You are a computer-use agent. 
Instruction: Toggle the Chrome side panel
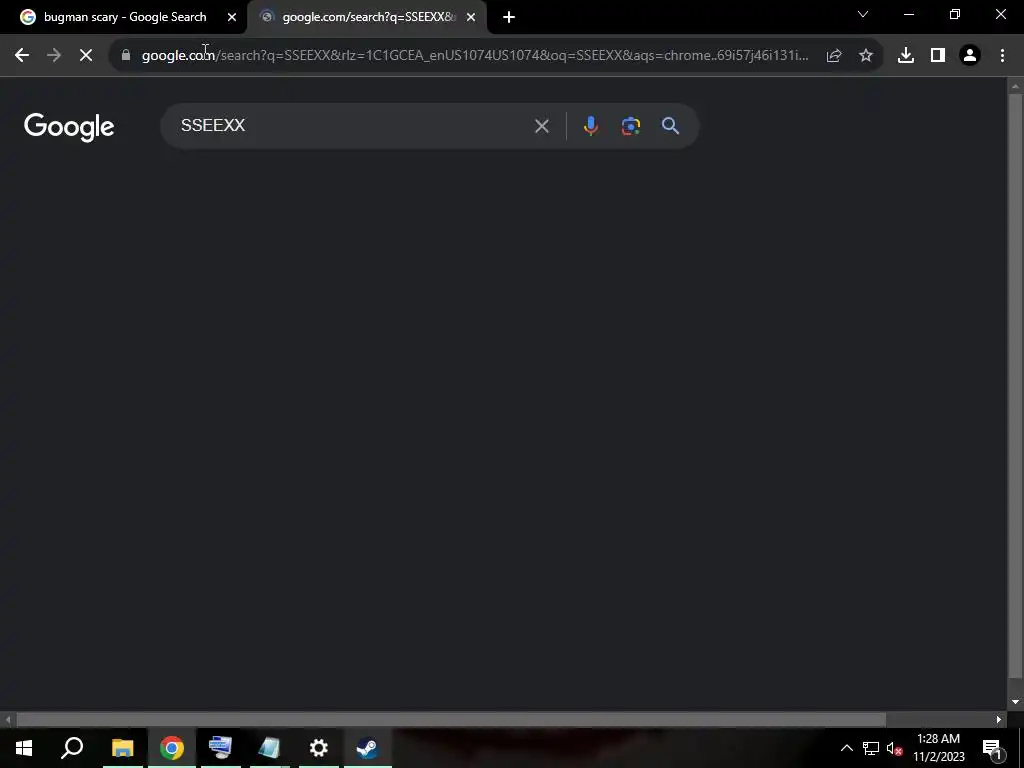pyautogui.click(x=938, y=56)
